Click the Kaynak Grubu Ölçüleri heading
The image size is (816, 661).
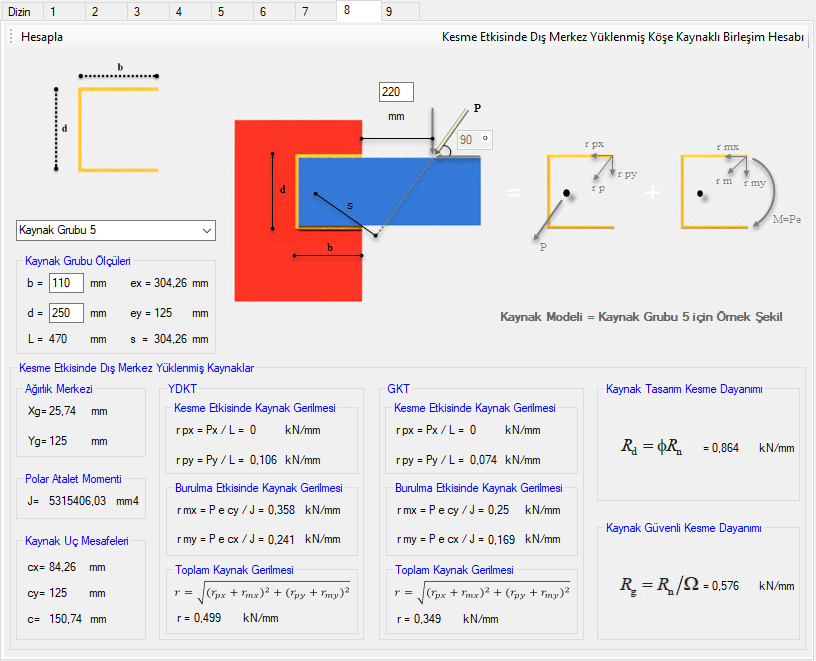pyautogui.click(x=78, y=261)
